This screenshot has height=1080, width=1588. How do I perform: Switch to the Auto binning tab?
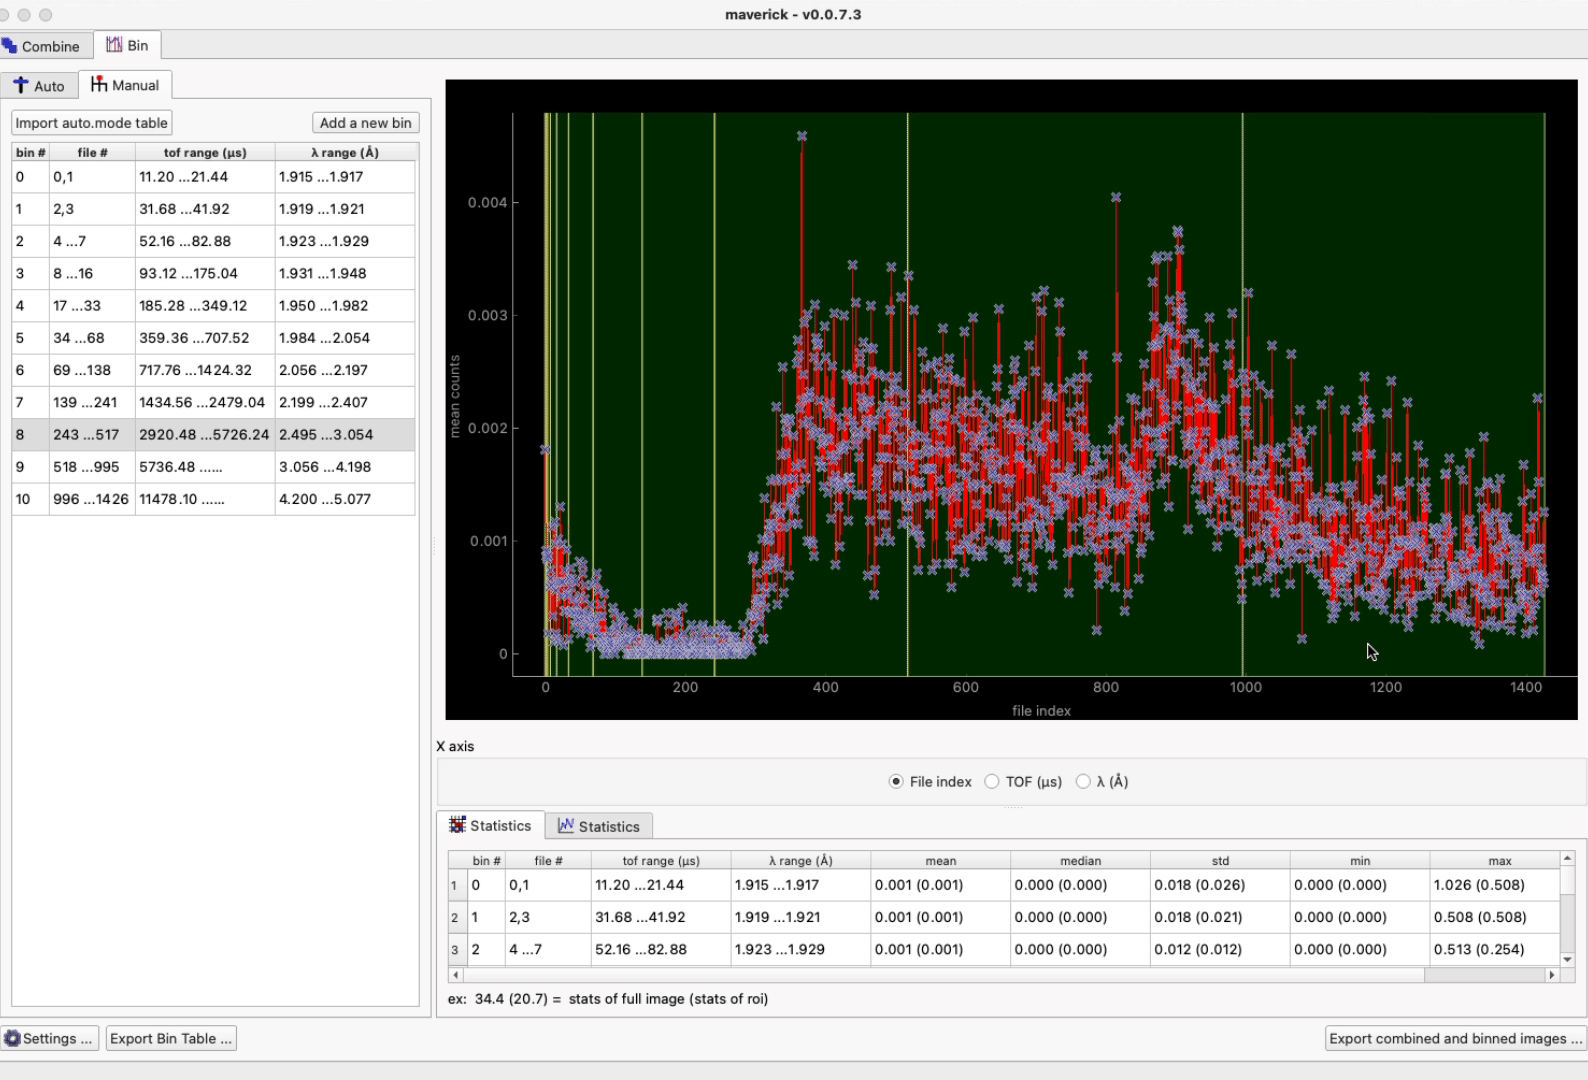tap(48, 86)
